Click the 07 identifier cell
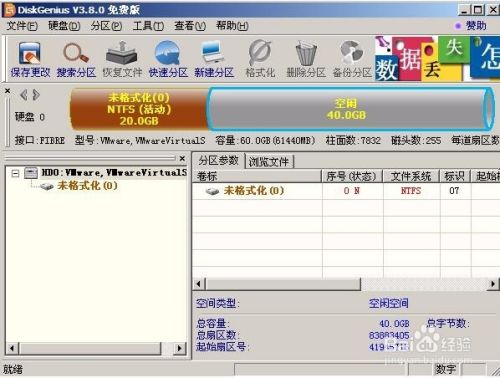This screenshot has width=500, height=378. 454,191
